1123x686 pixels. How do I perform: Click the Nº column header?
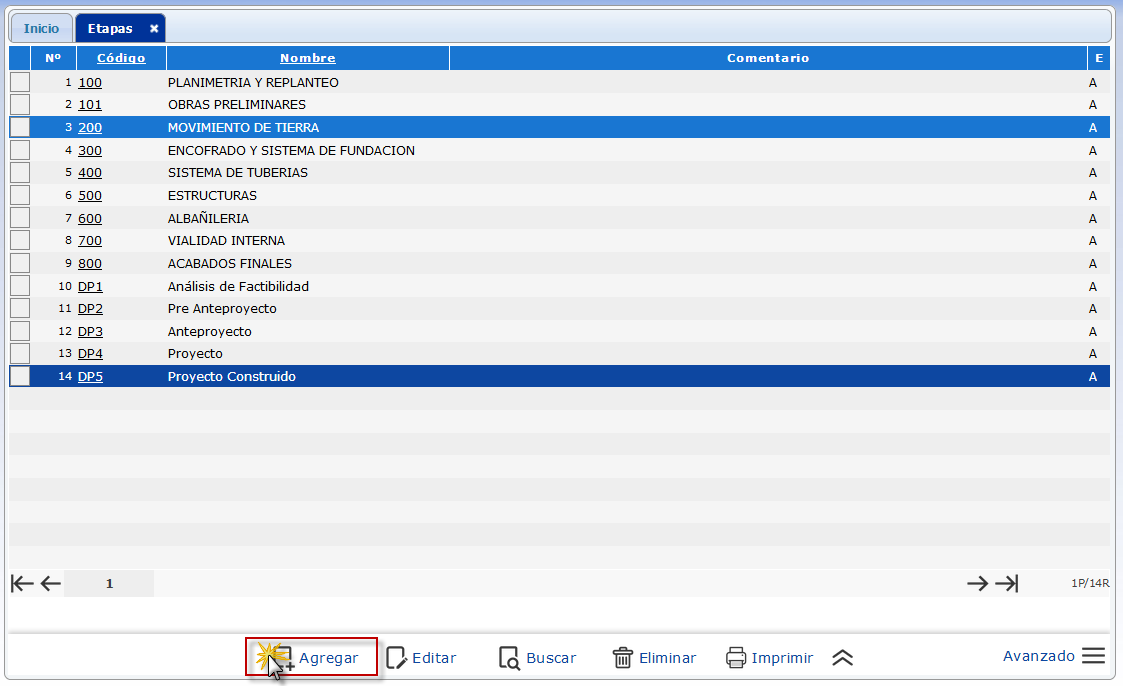pos(53,58)
